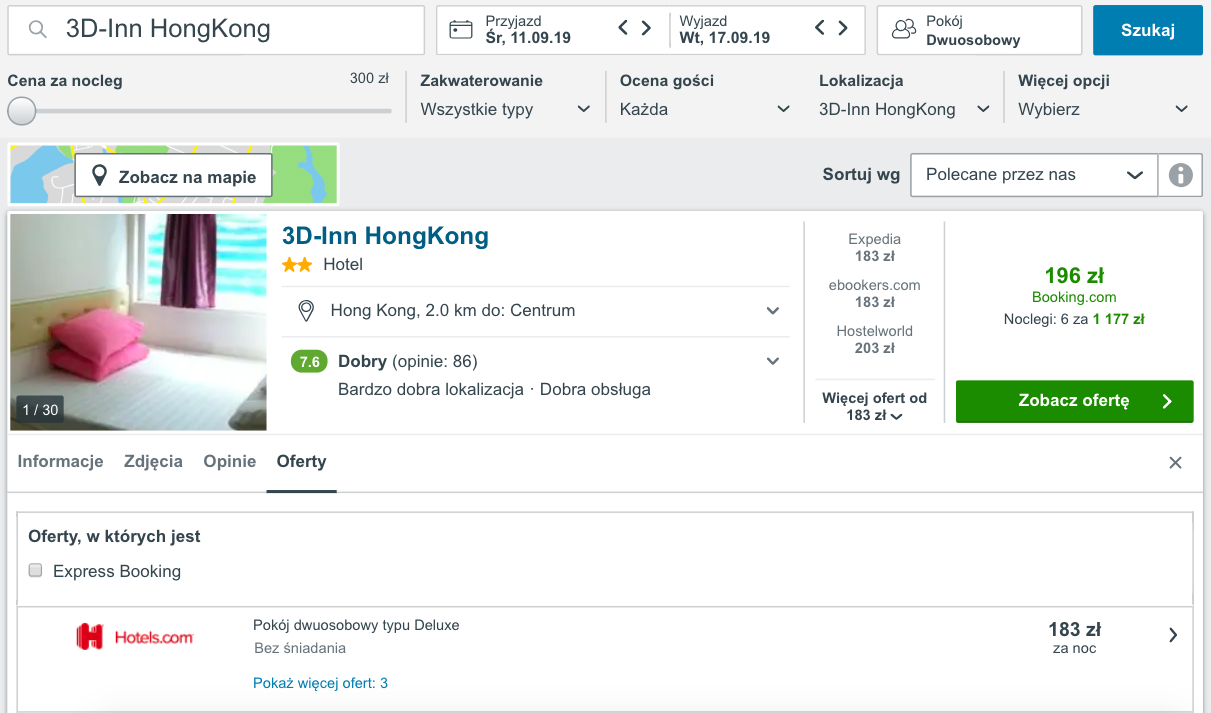
Task: Go to next departure date
Action: [x=843, y=28]
